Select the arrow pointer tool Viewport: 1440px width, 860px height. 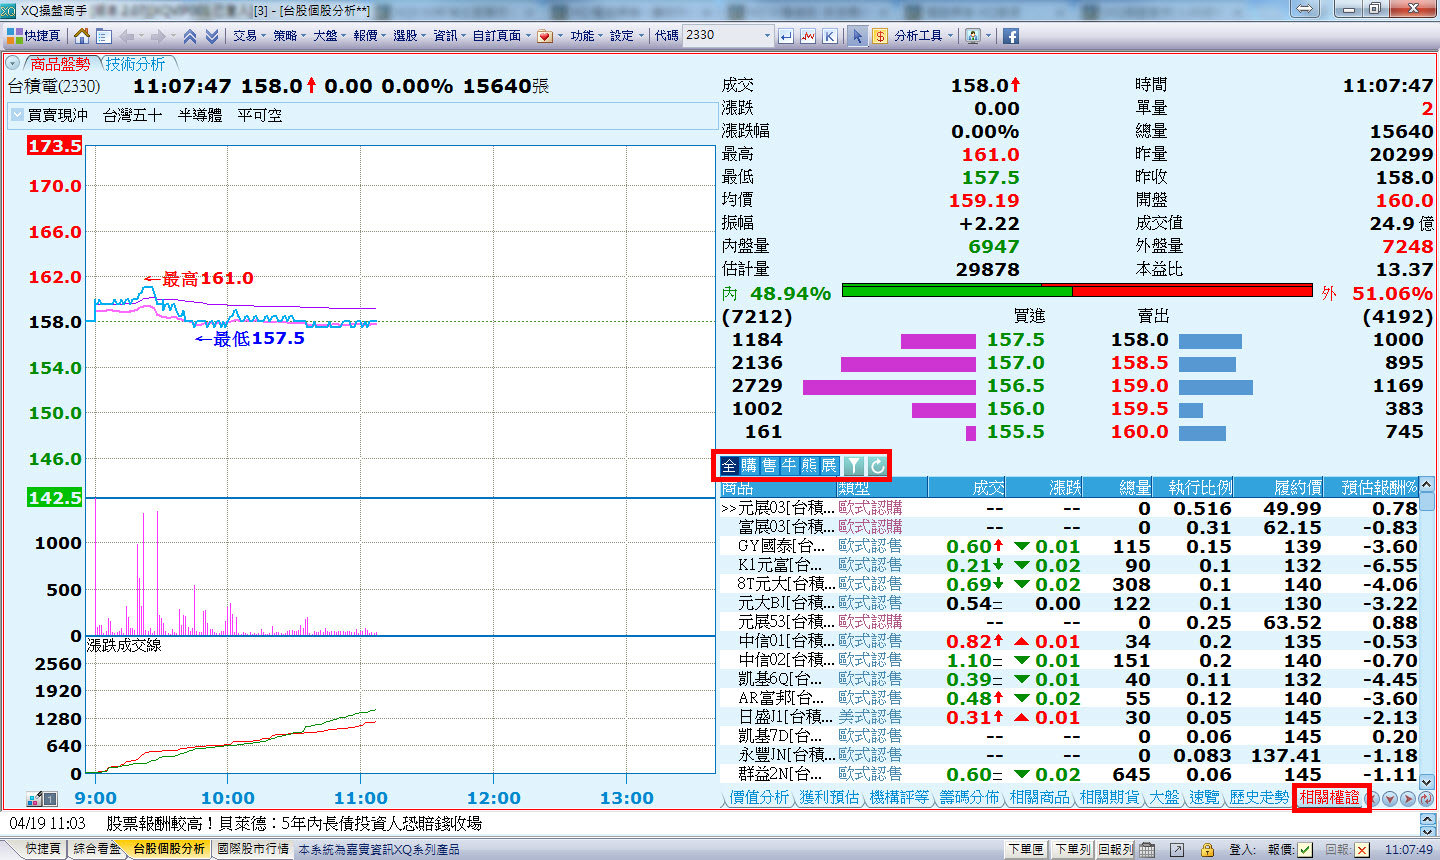857,36
